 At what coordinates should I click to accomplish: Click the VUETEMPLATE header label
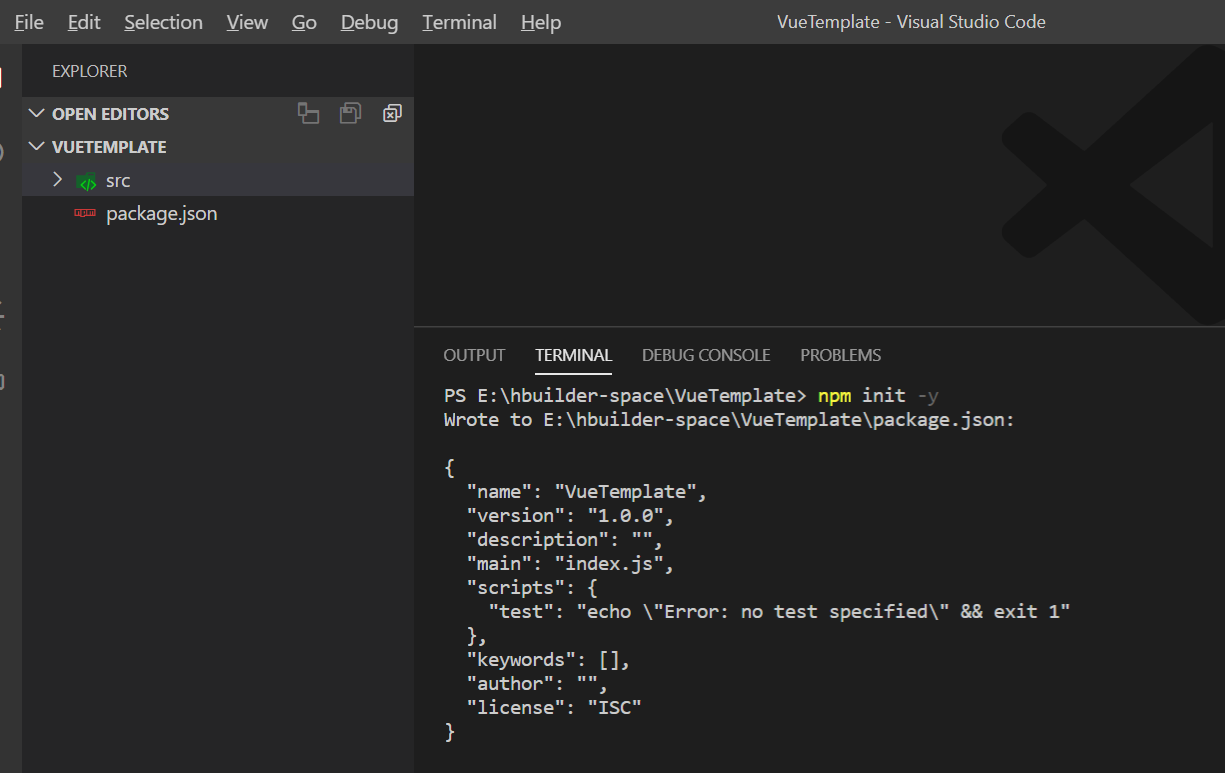(x=109, y=147)
